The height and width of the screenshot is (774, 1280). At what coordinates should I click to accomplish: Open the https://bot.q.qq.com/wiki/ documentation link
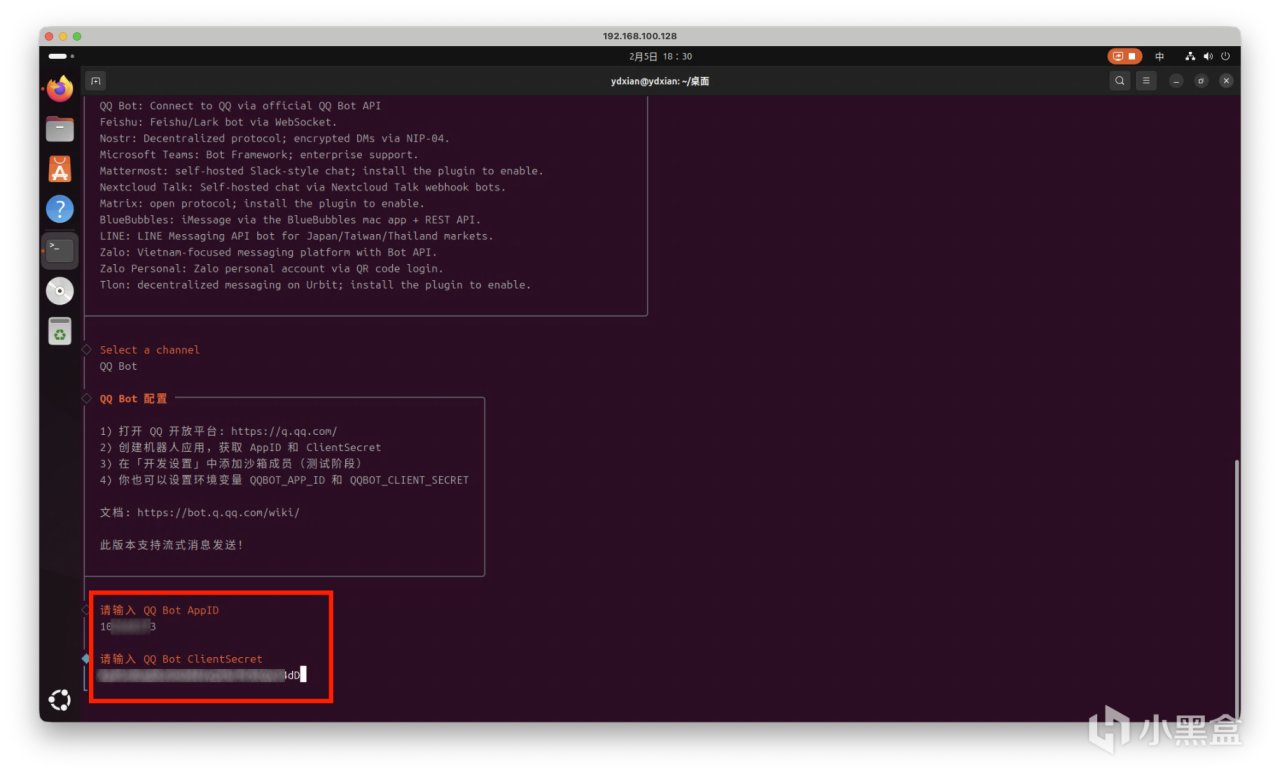pos(218,512)
